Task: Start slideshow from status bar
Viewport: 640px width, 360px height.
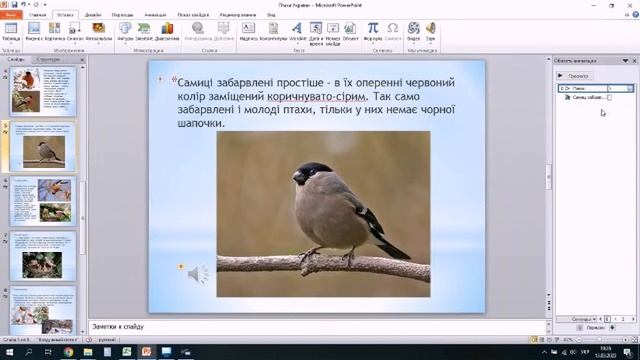Action: [x=557, y=340]
